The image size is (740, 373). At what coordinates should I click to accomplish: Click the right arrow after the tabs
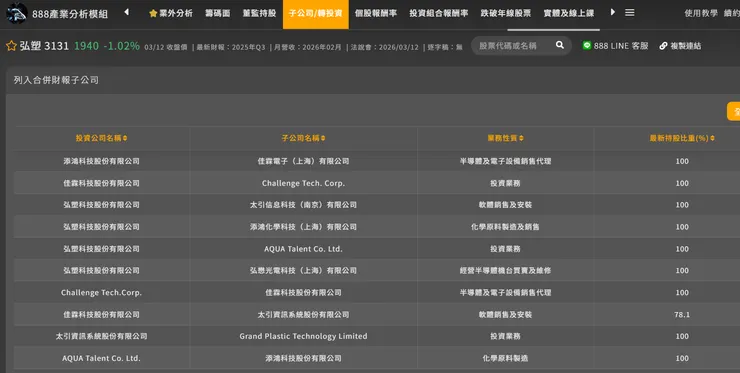pos(613,12)
